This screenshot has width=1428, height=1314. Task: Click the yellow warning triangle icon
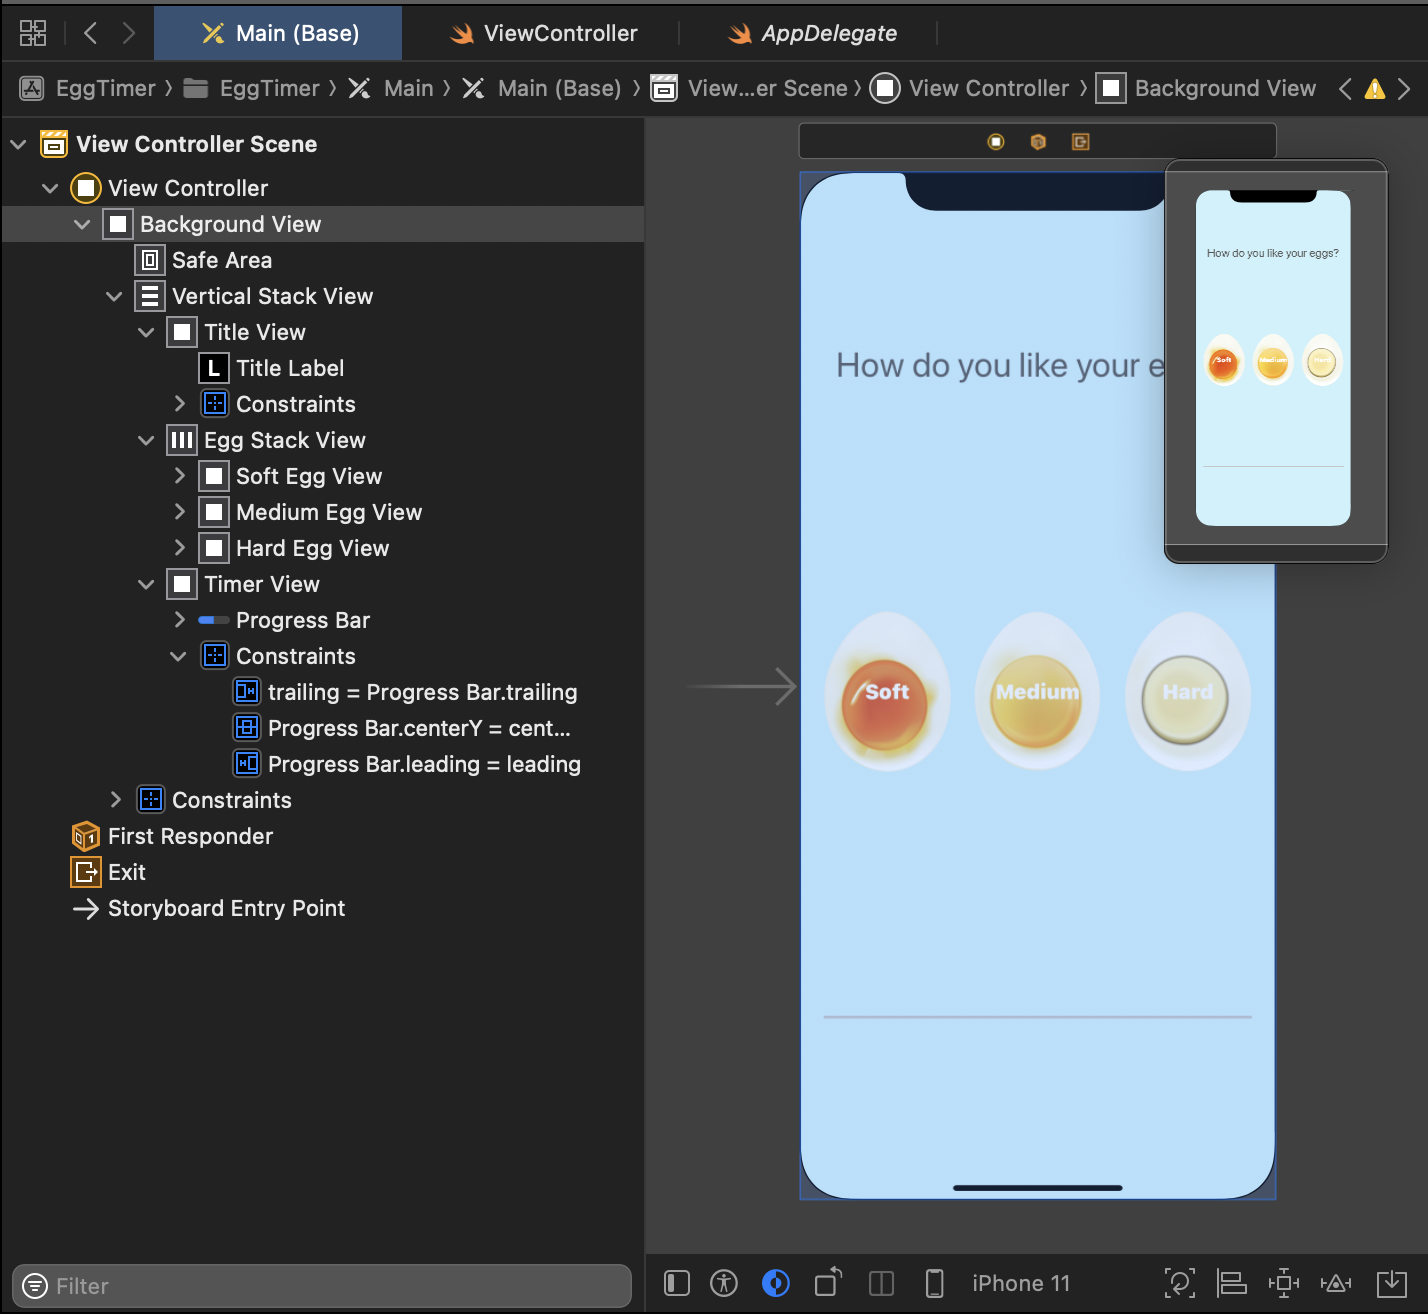[1375, 89]
